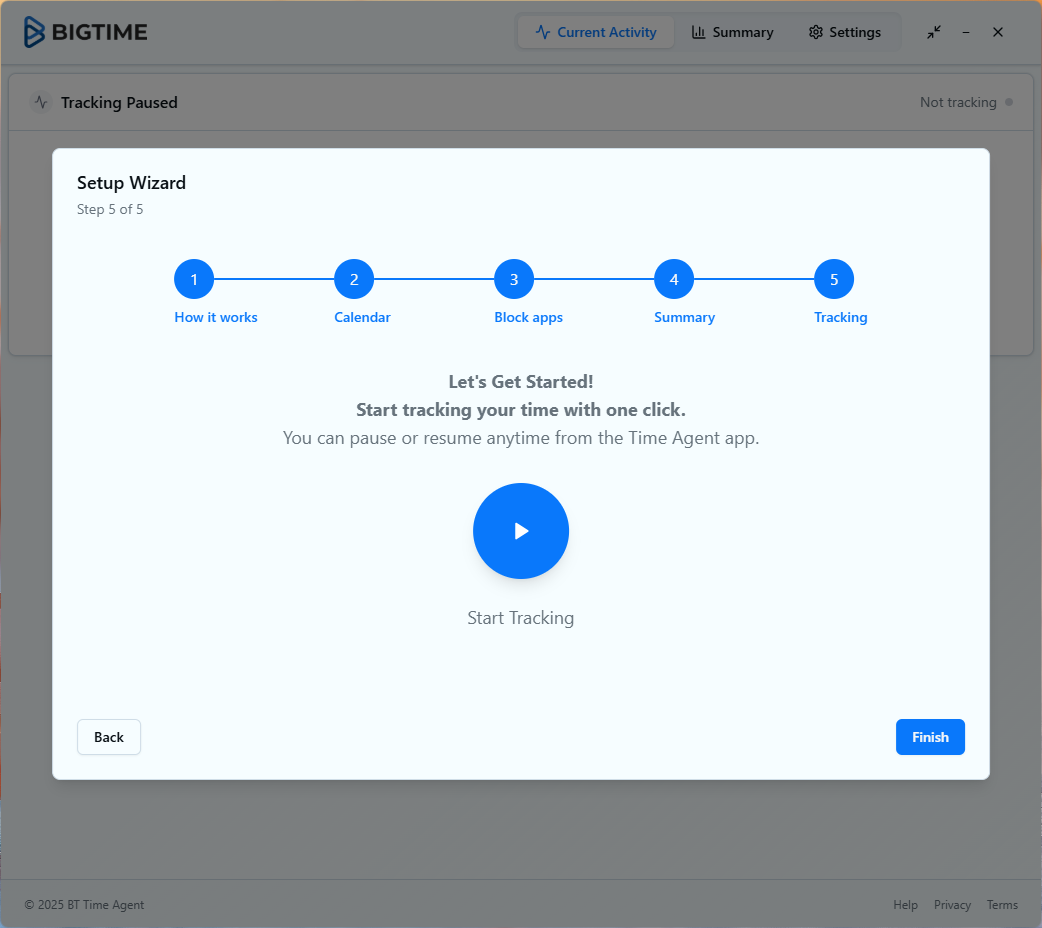Click the Finish button
The image size is (1042, 928).
coord(930,737)
